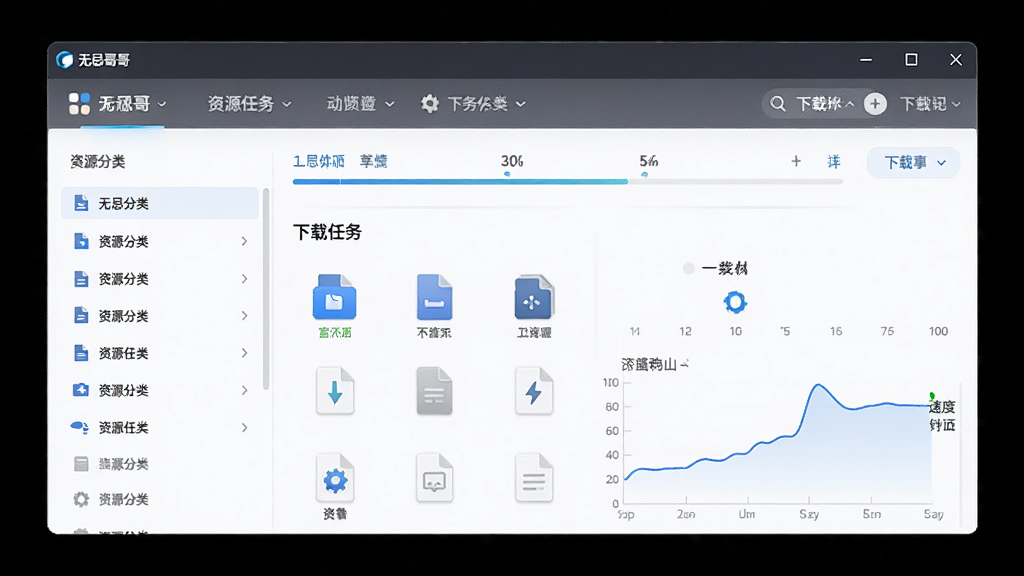This screenshot has height=576, width=1024.
Task: Click the four-square grid icon beside 无忌哥
Action: tap(79, 103)
